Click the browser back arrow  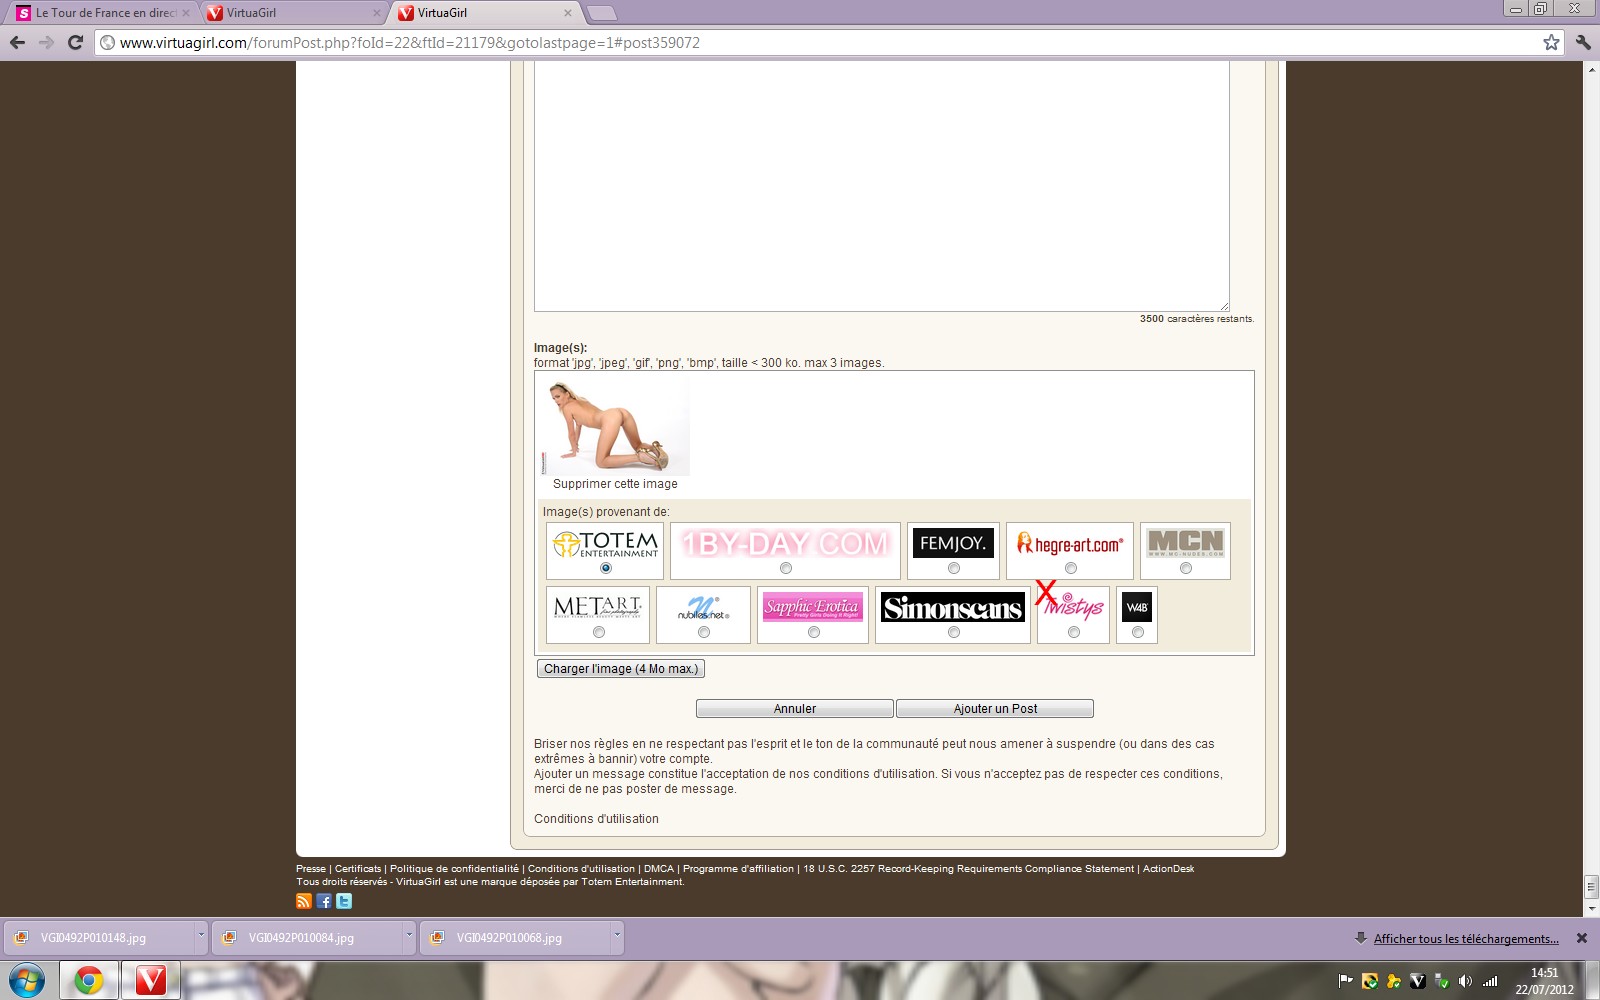pyautogui.click(x=17, y=42)
